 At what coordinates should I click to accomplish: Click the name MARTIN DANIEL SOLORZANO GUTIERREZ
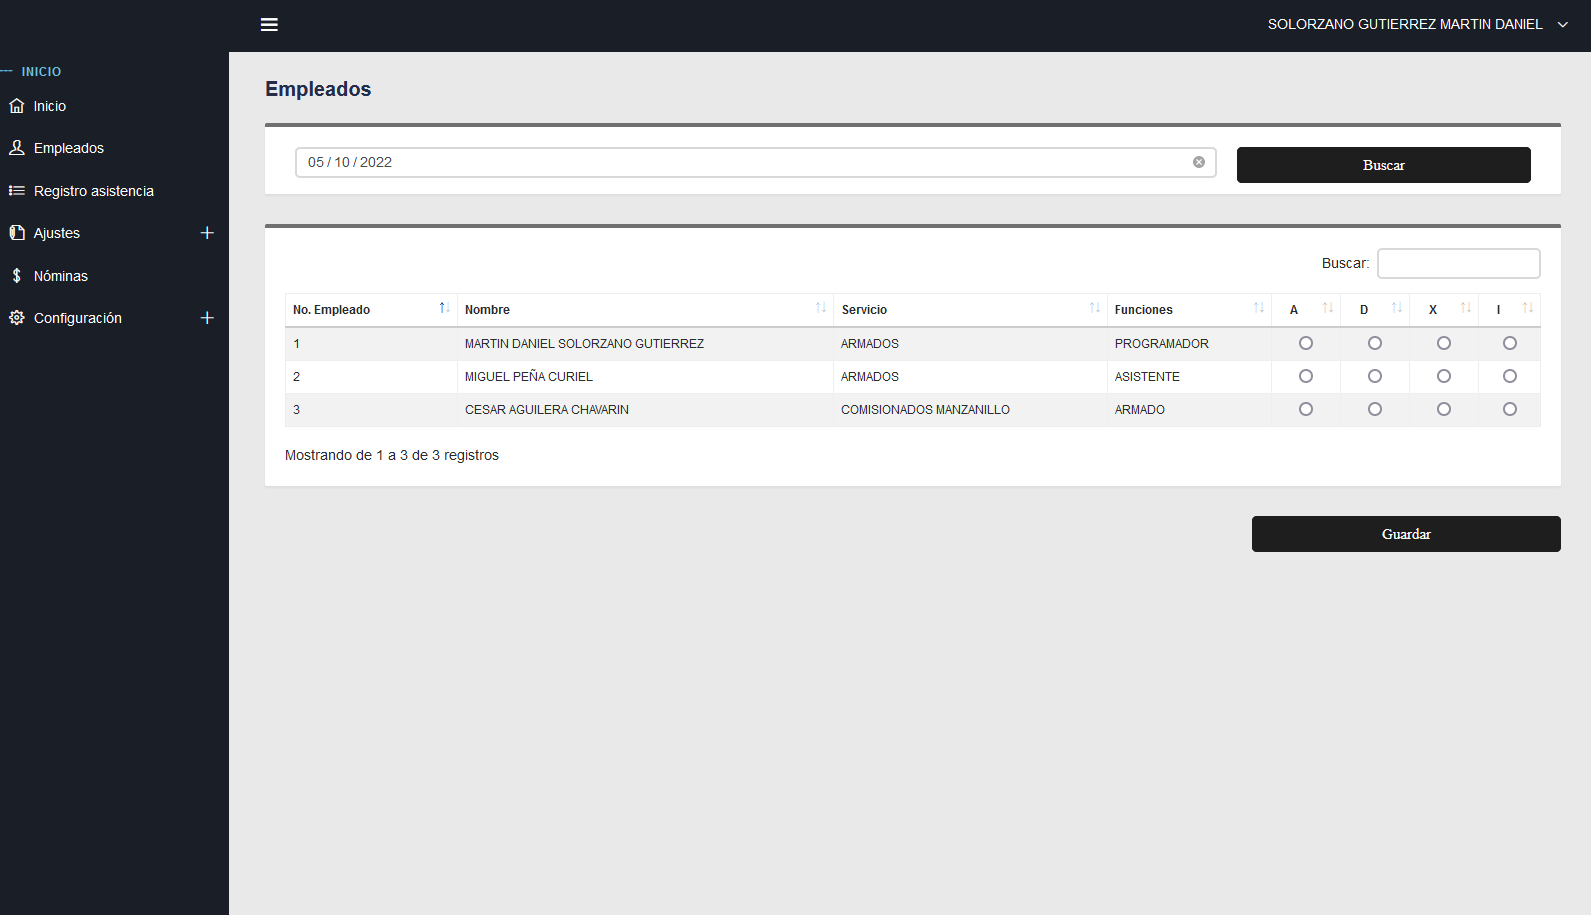[584, 344]
